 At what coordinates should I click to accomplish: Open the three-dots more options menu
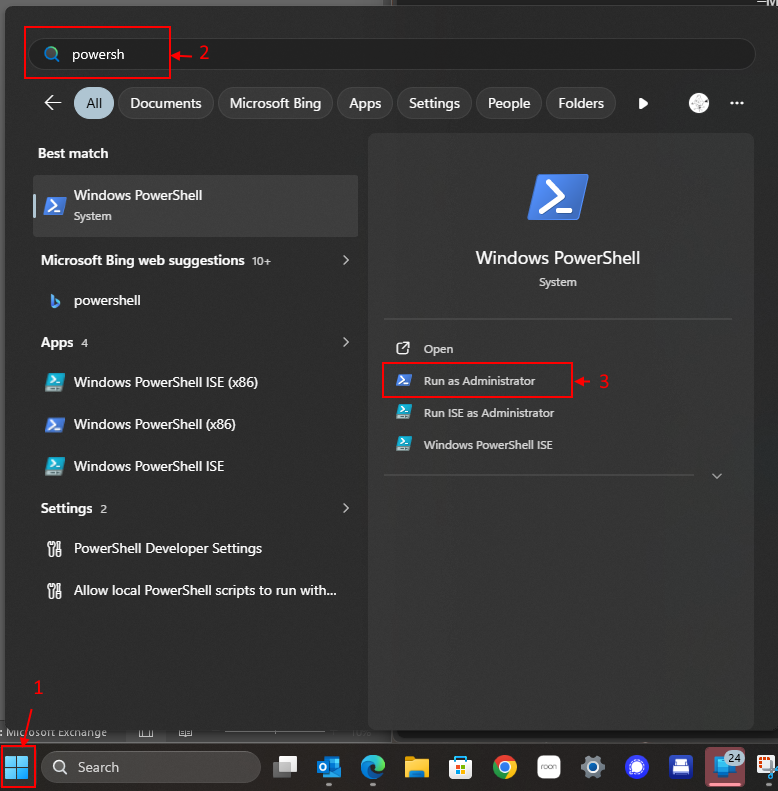[737, 103]
